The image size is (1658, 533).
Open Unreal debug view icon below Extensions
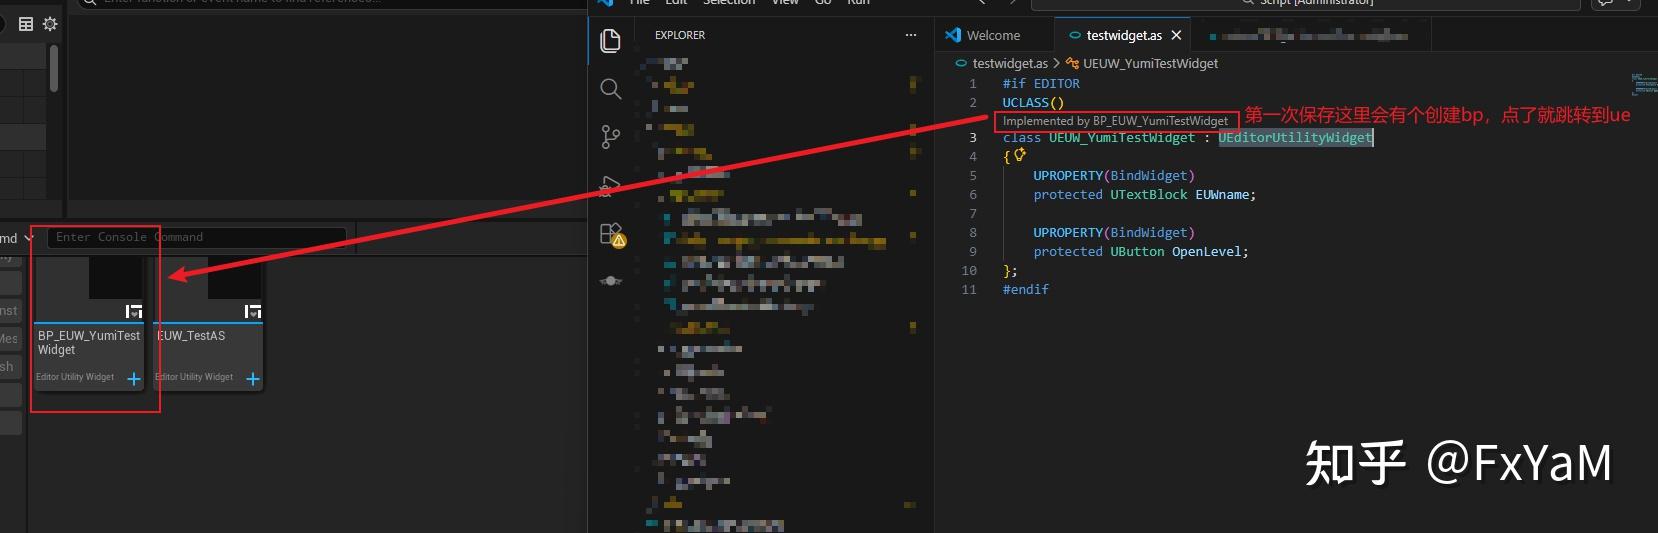click(x=610, y=281)
